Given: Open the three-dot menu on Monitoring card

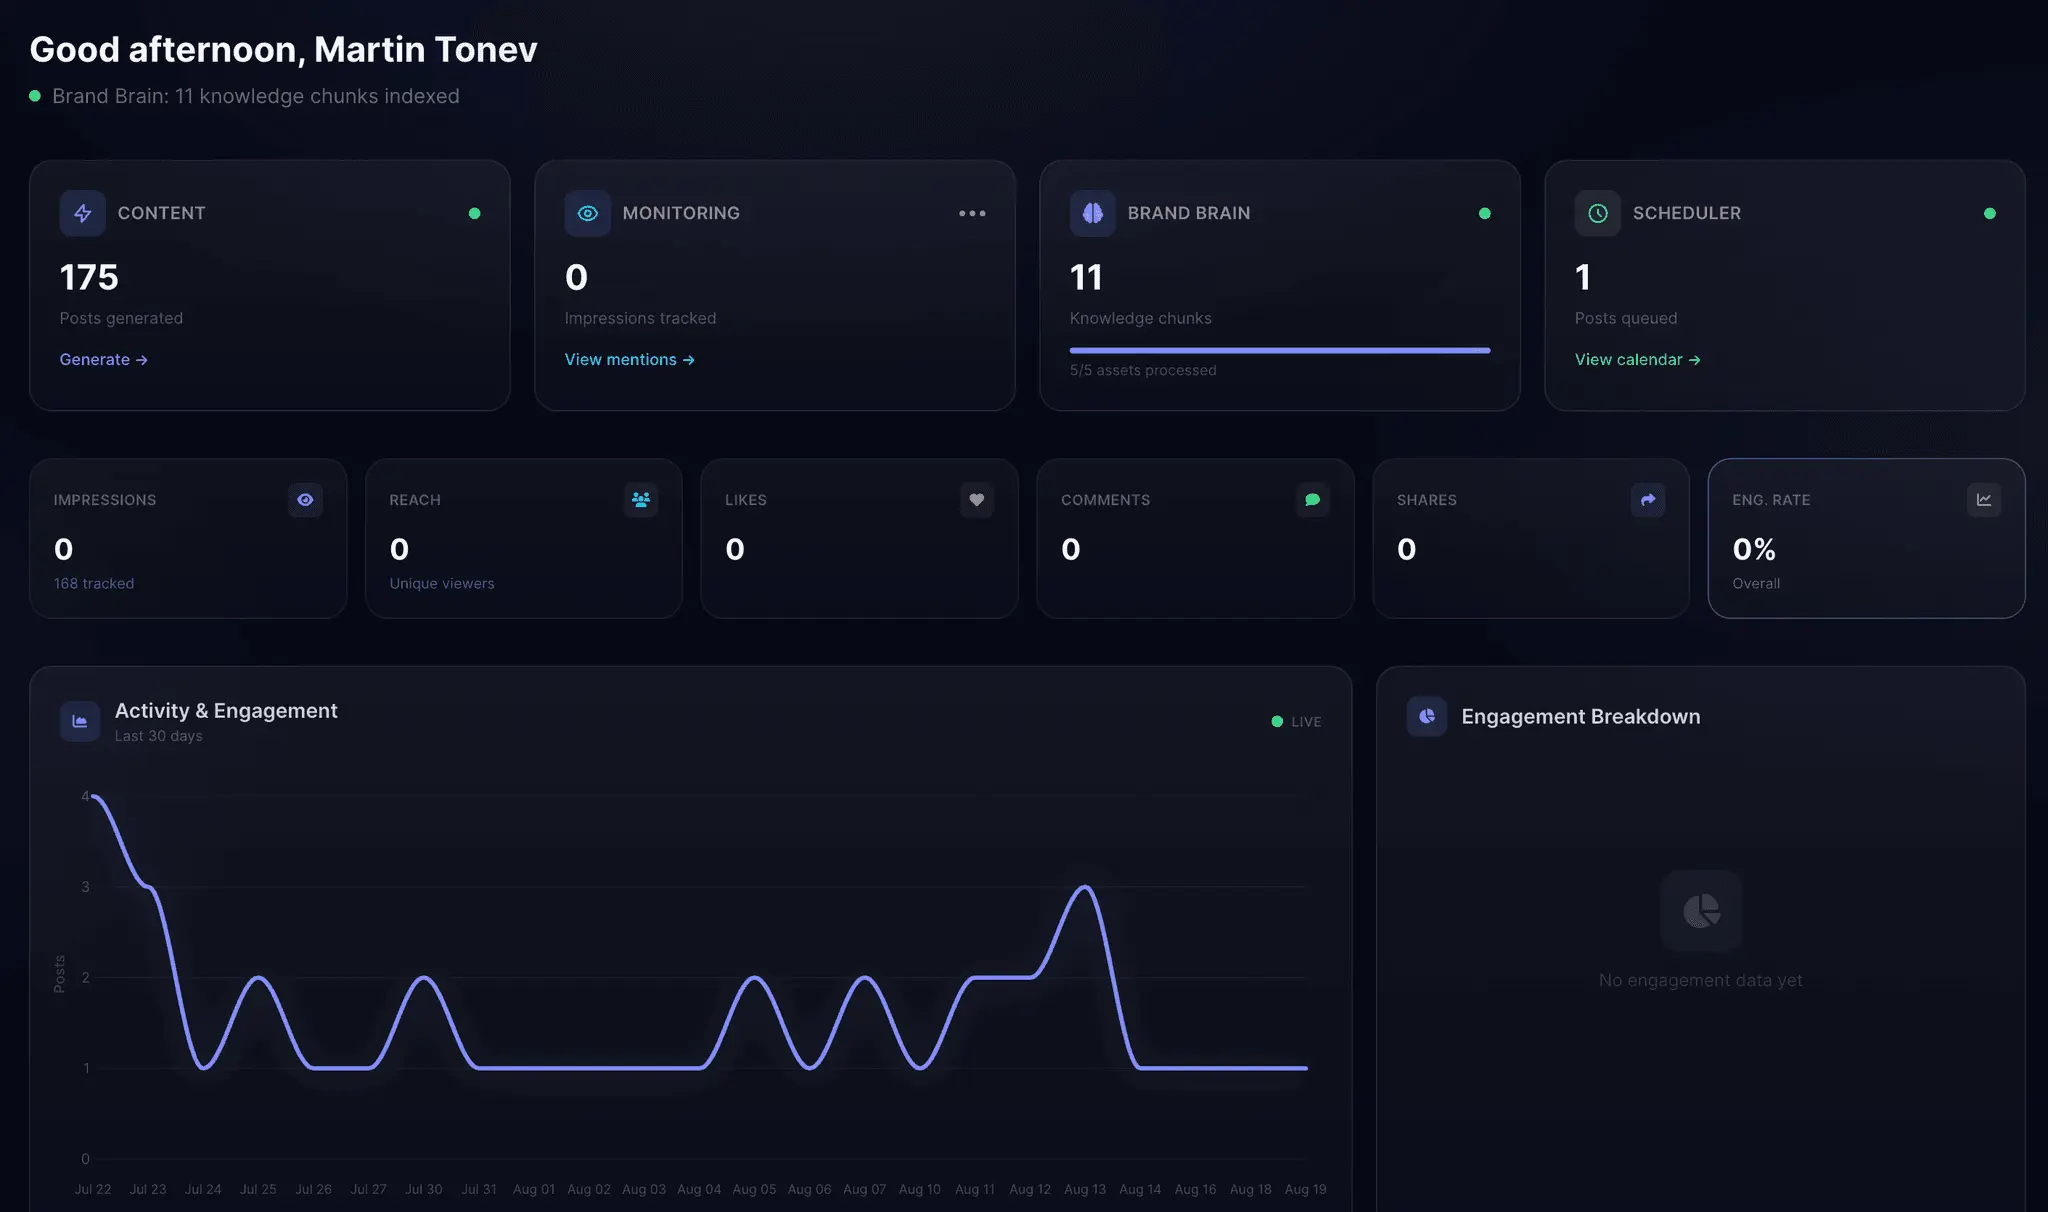Looking at the screenshot, I should [972, 213].
